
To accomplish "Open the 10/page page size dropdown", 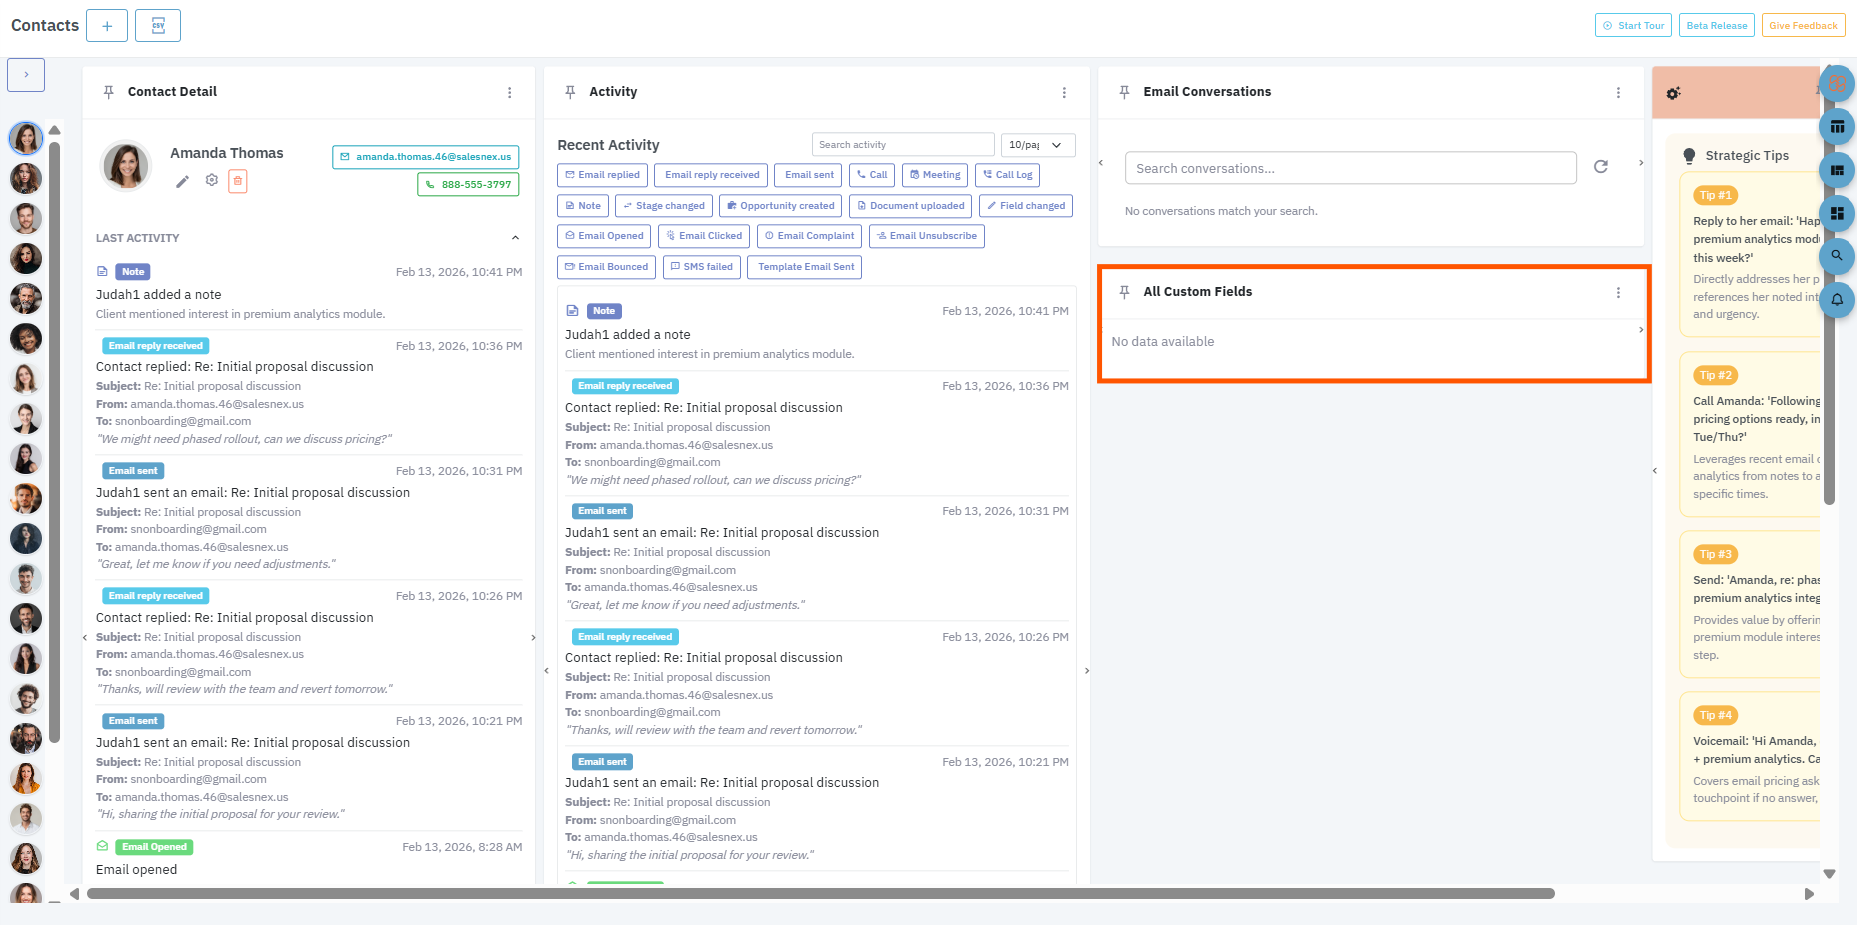I will (1037, 145).
